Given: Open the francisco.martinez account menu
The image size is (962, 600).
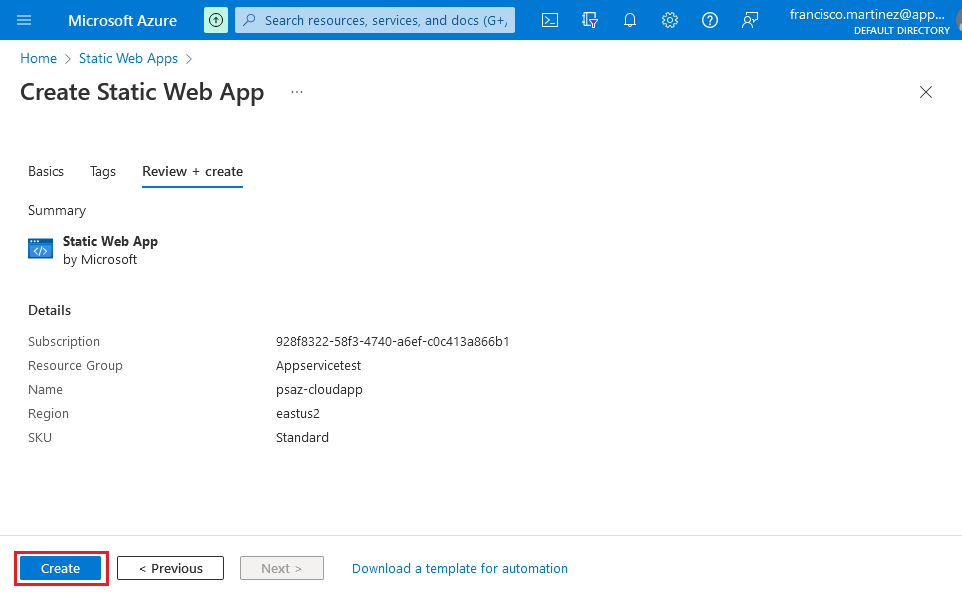Looking at the screenshot, I should coord(870,20).
